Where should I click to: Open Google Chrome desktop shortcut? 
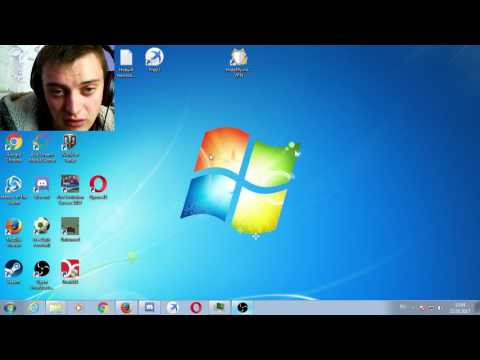[x=14, y=147]
